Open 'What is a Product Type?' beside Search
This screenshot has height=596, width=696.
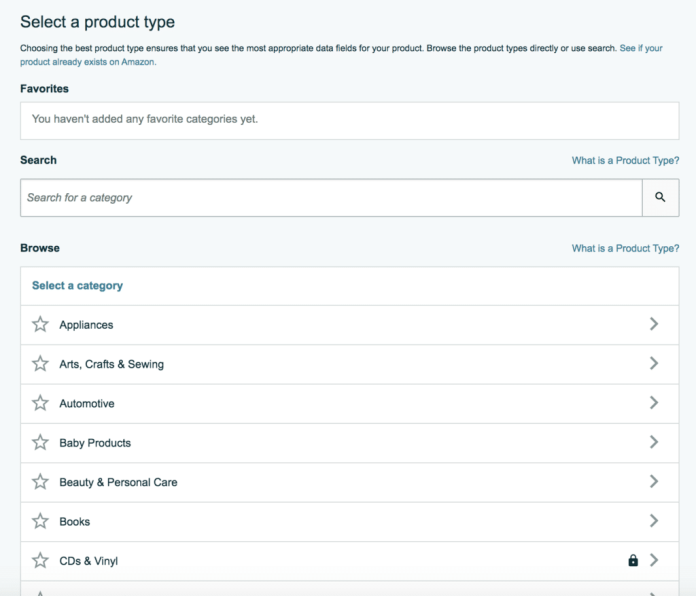tap(625, 161)
